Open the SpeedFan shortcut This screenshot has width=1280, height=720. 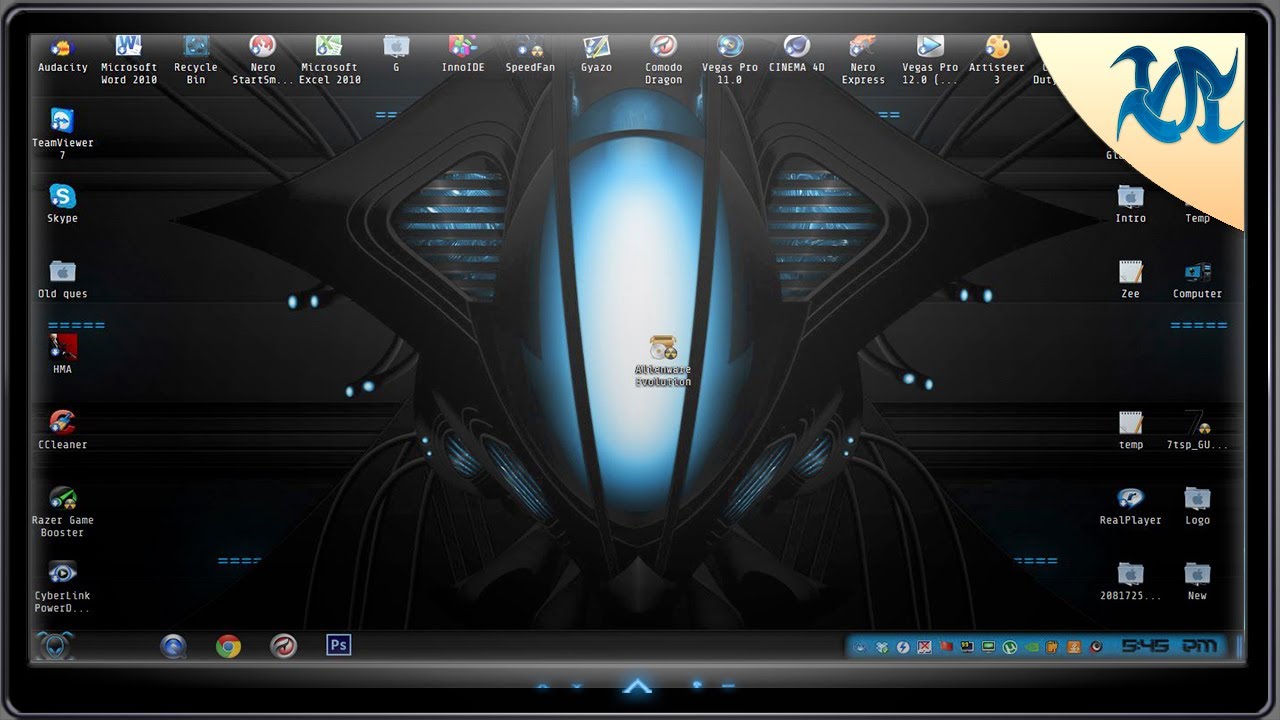point(530,53)
